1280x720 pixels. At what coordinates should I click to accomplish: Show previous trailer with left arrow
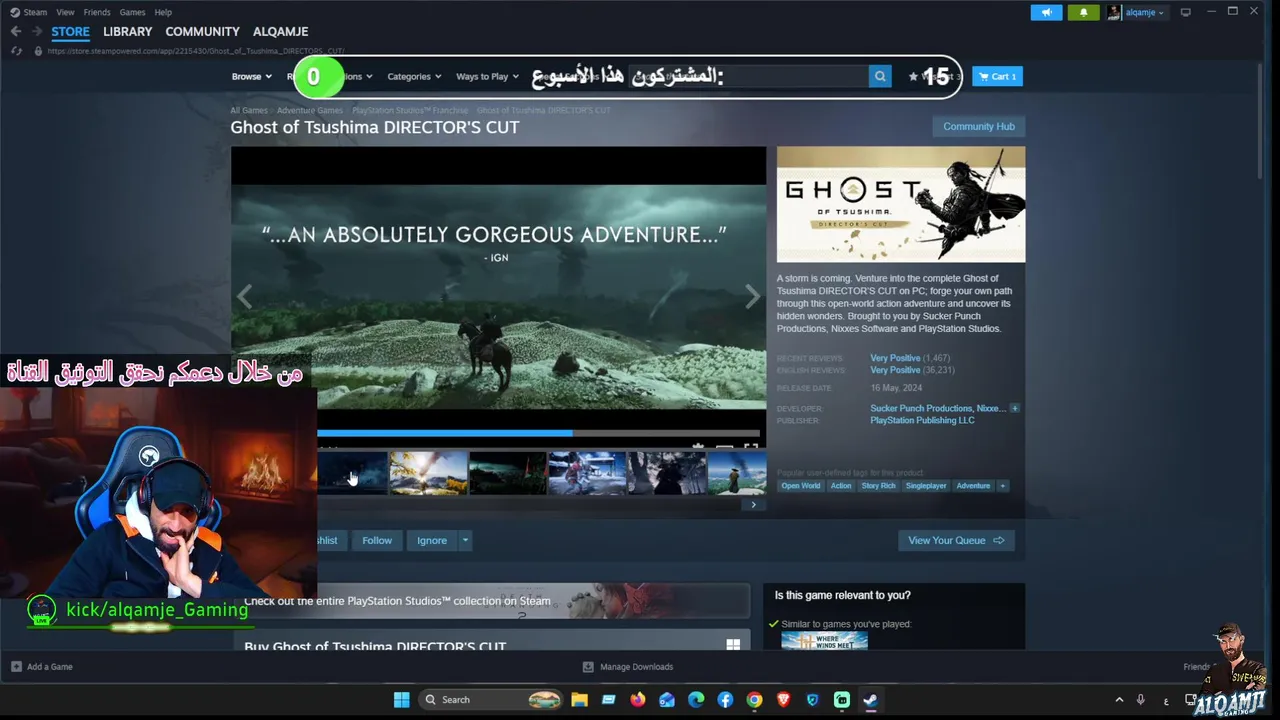[x=244, y=296]
